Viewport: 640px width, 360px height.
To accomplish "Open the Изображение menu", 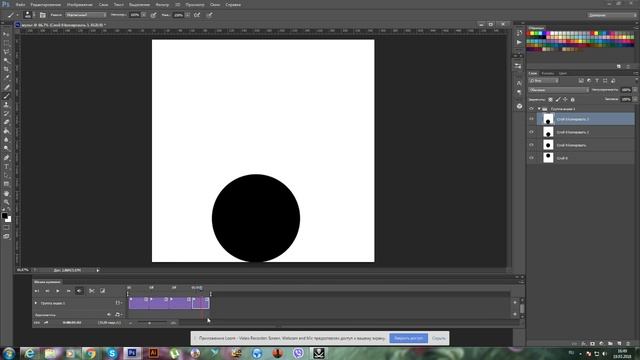I will [80, 4].
